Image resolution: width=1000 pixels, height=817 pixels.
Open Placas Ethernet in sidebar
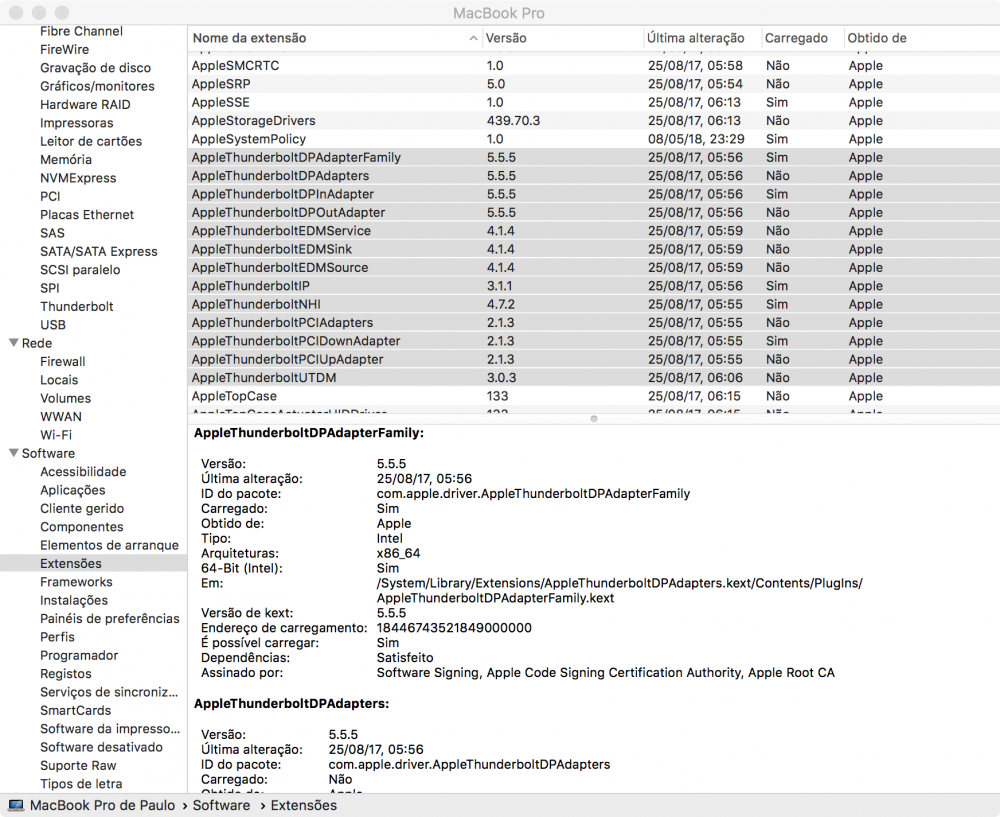tap(87, 215)
